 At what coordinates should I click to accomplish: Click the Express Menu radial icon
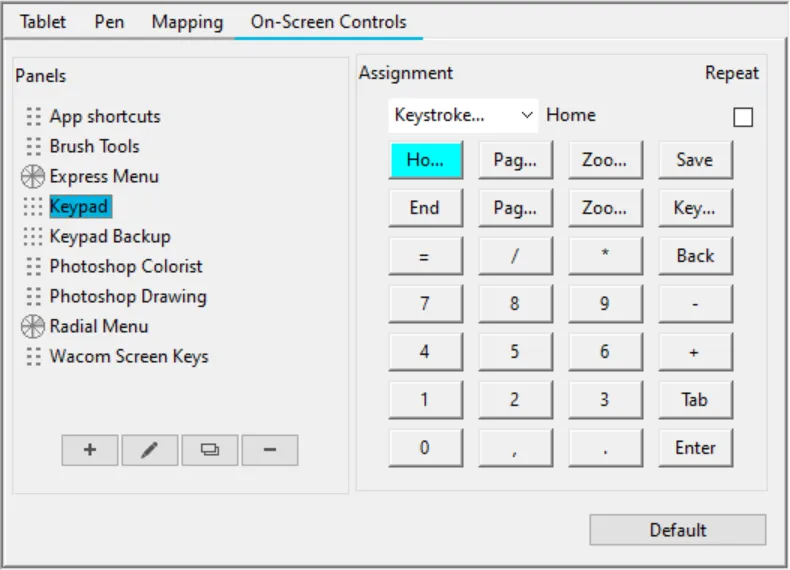tap(33, 177)
